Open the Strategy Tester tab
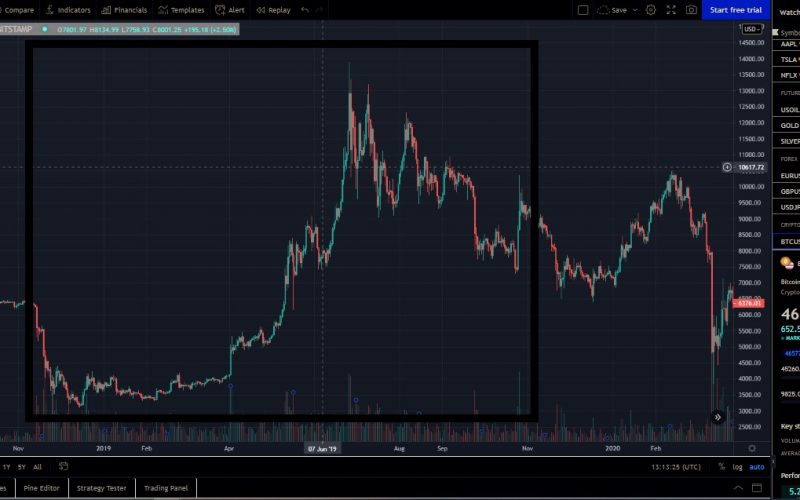This screenshot has width=800, height=500. point(105,488)
